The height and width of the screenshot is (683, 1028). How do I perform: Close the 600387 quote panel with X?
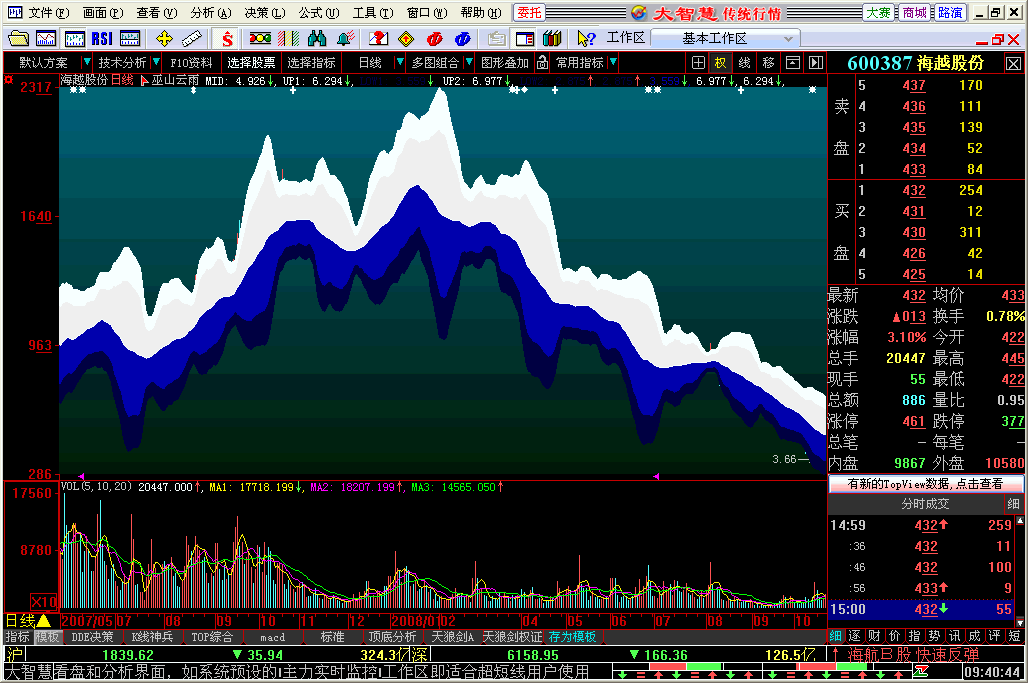tap(1013, 64)
